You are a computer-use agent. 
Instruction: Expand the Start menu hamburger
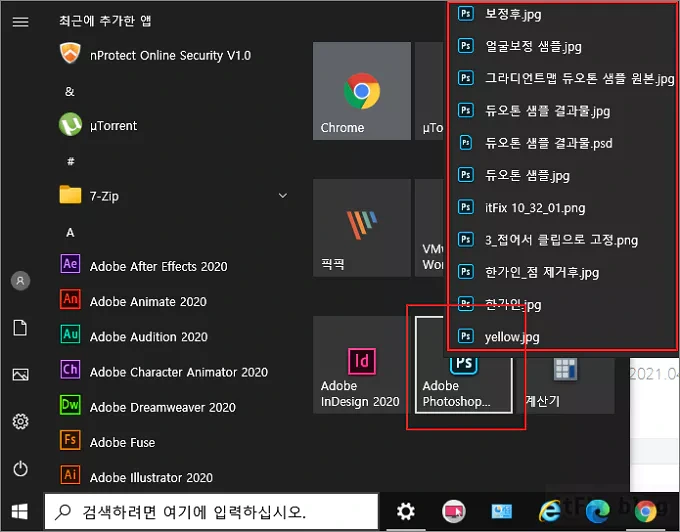click(x=20, y=21)
